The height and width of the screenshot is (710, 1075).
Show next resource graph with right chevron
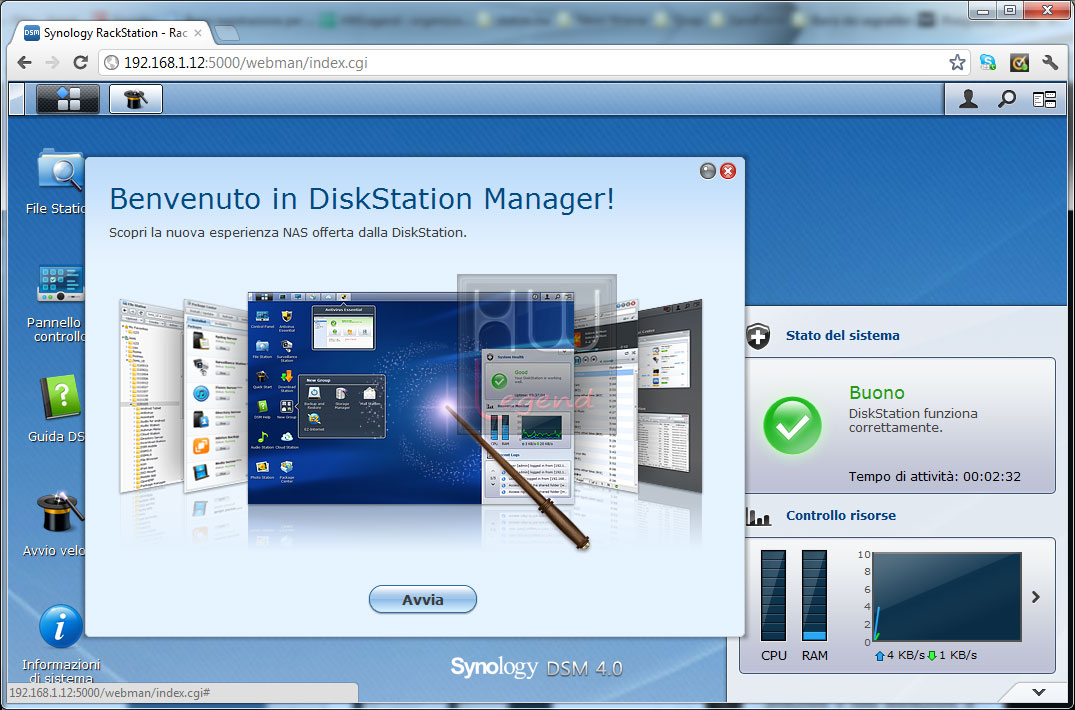pos(1036,598)
